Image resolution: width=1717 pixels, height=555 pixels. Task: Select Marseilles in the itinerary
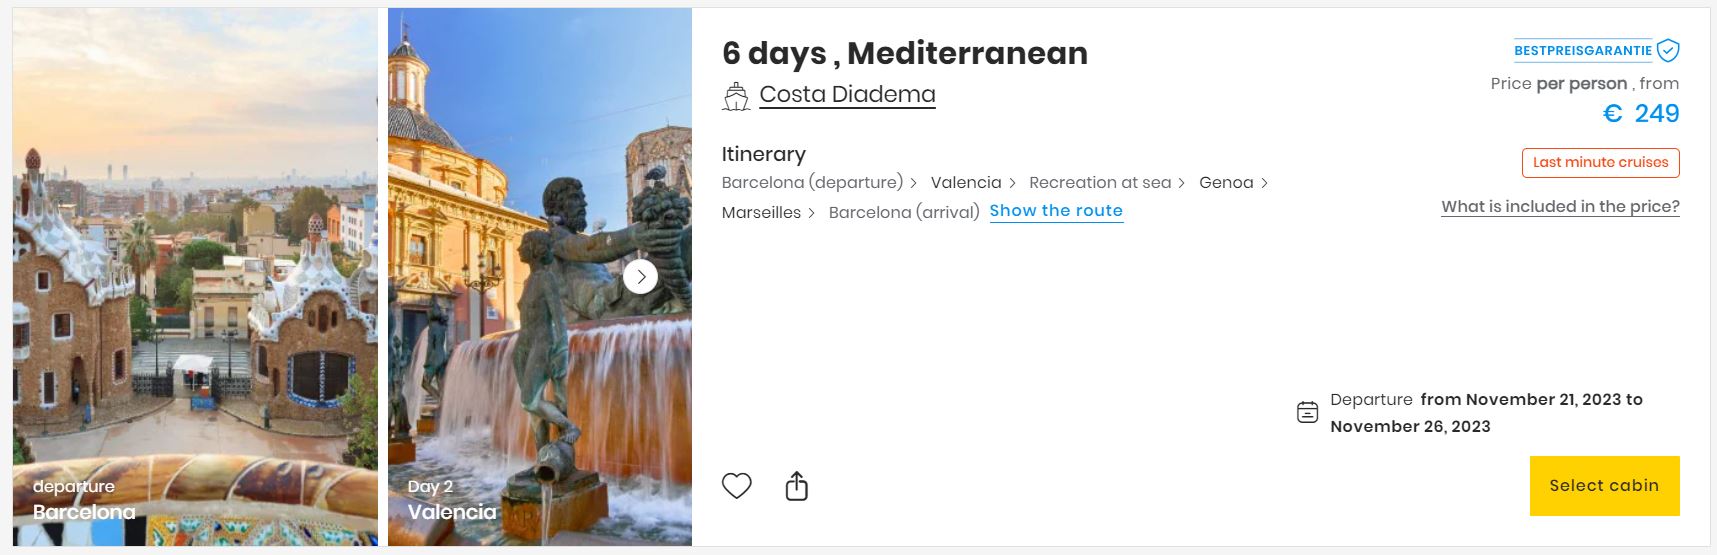(x=761, y=213)
